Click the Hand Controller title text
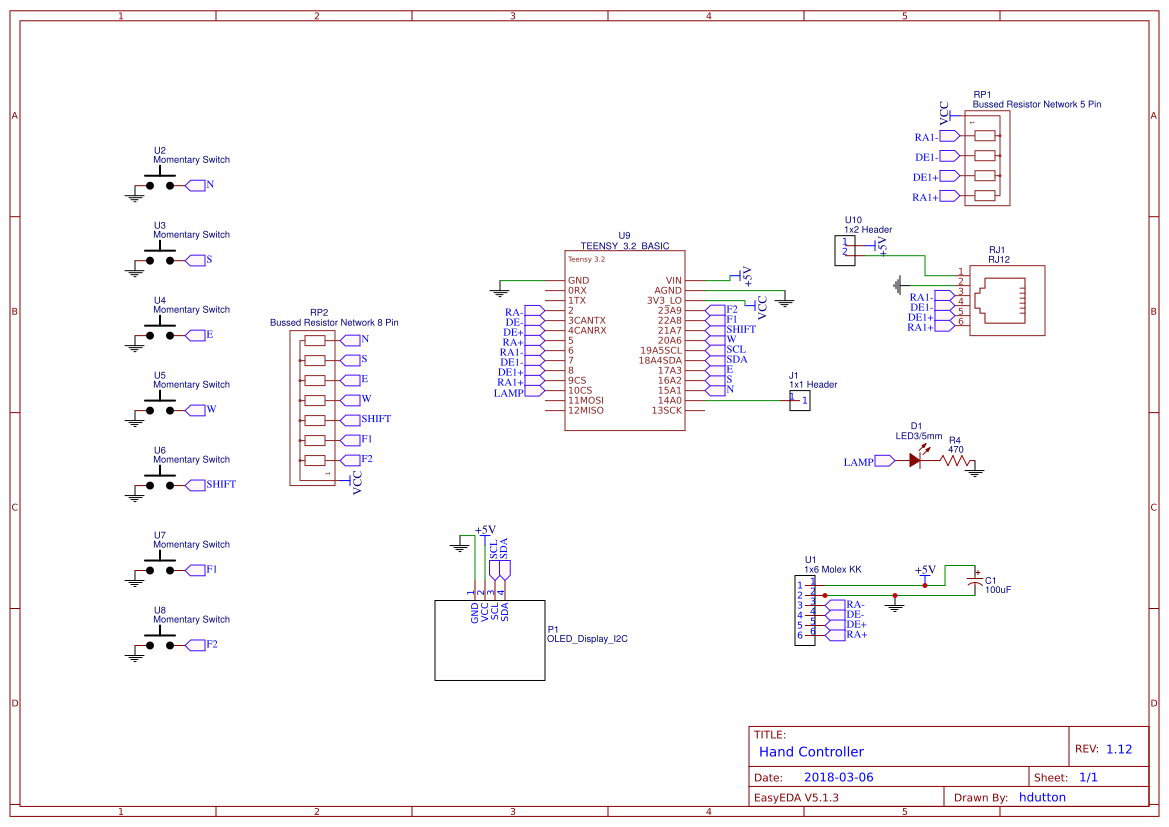The height and width of the screenshot is (827, 1169). pos(810,751)
